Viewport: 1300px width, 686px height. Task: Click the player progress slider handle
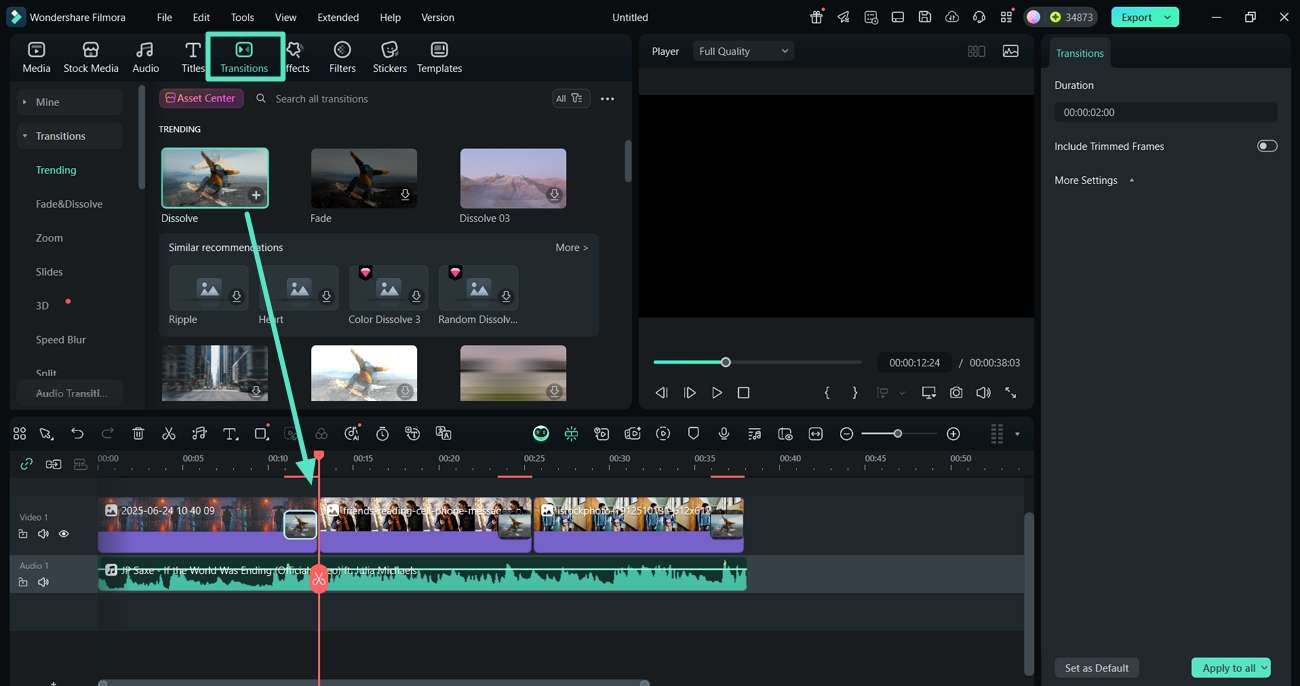point(726,362)
